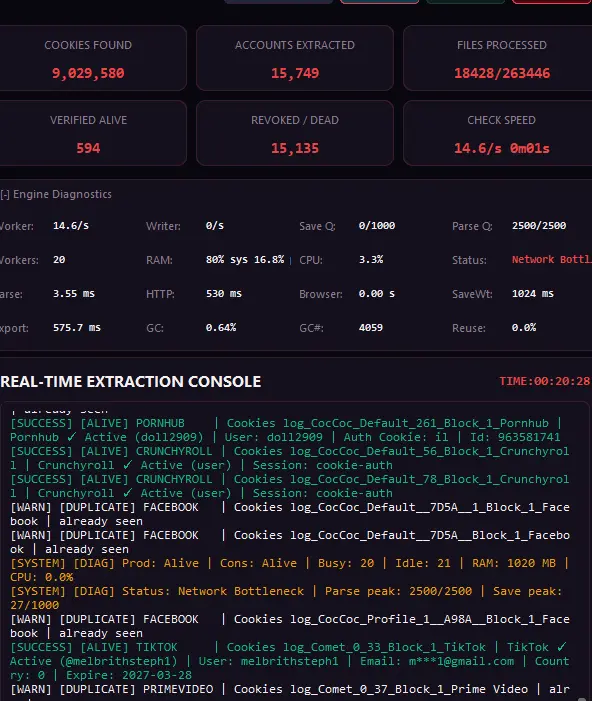Click the red Network Bottleneck status value

(x=552, y=260)
